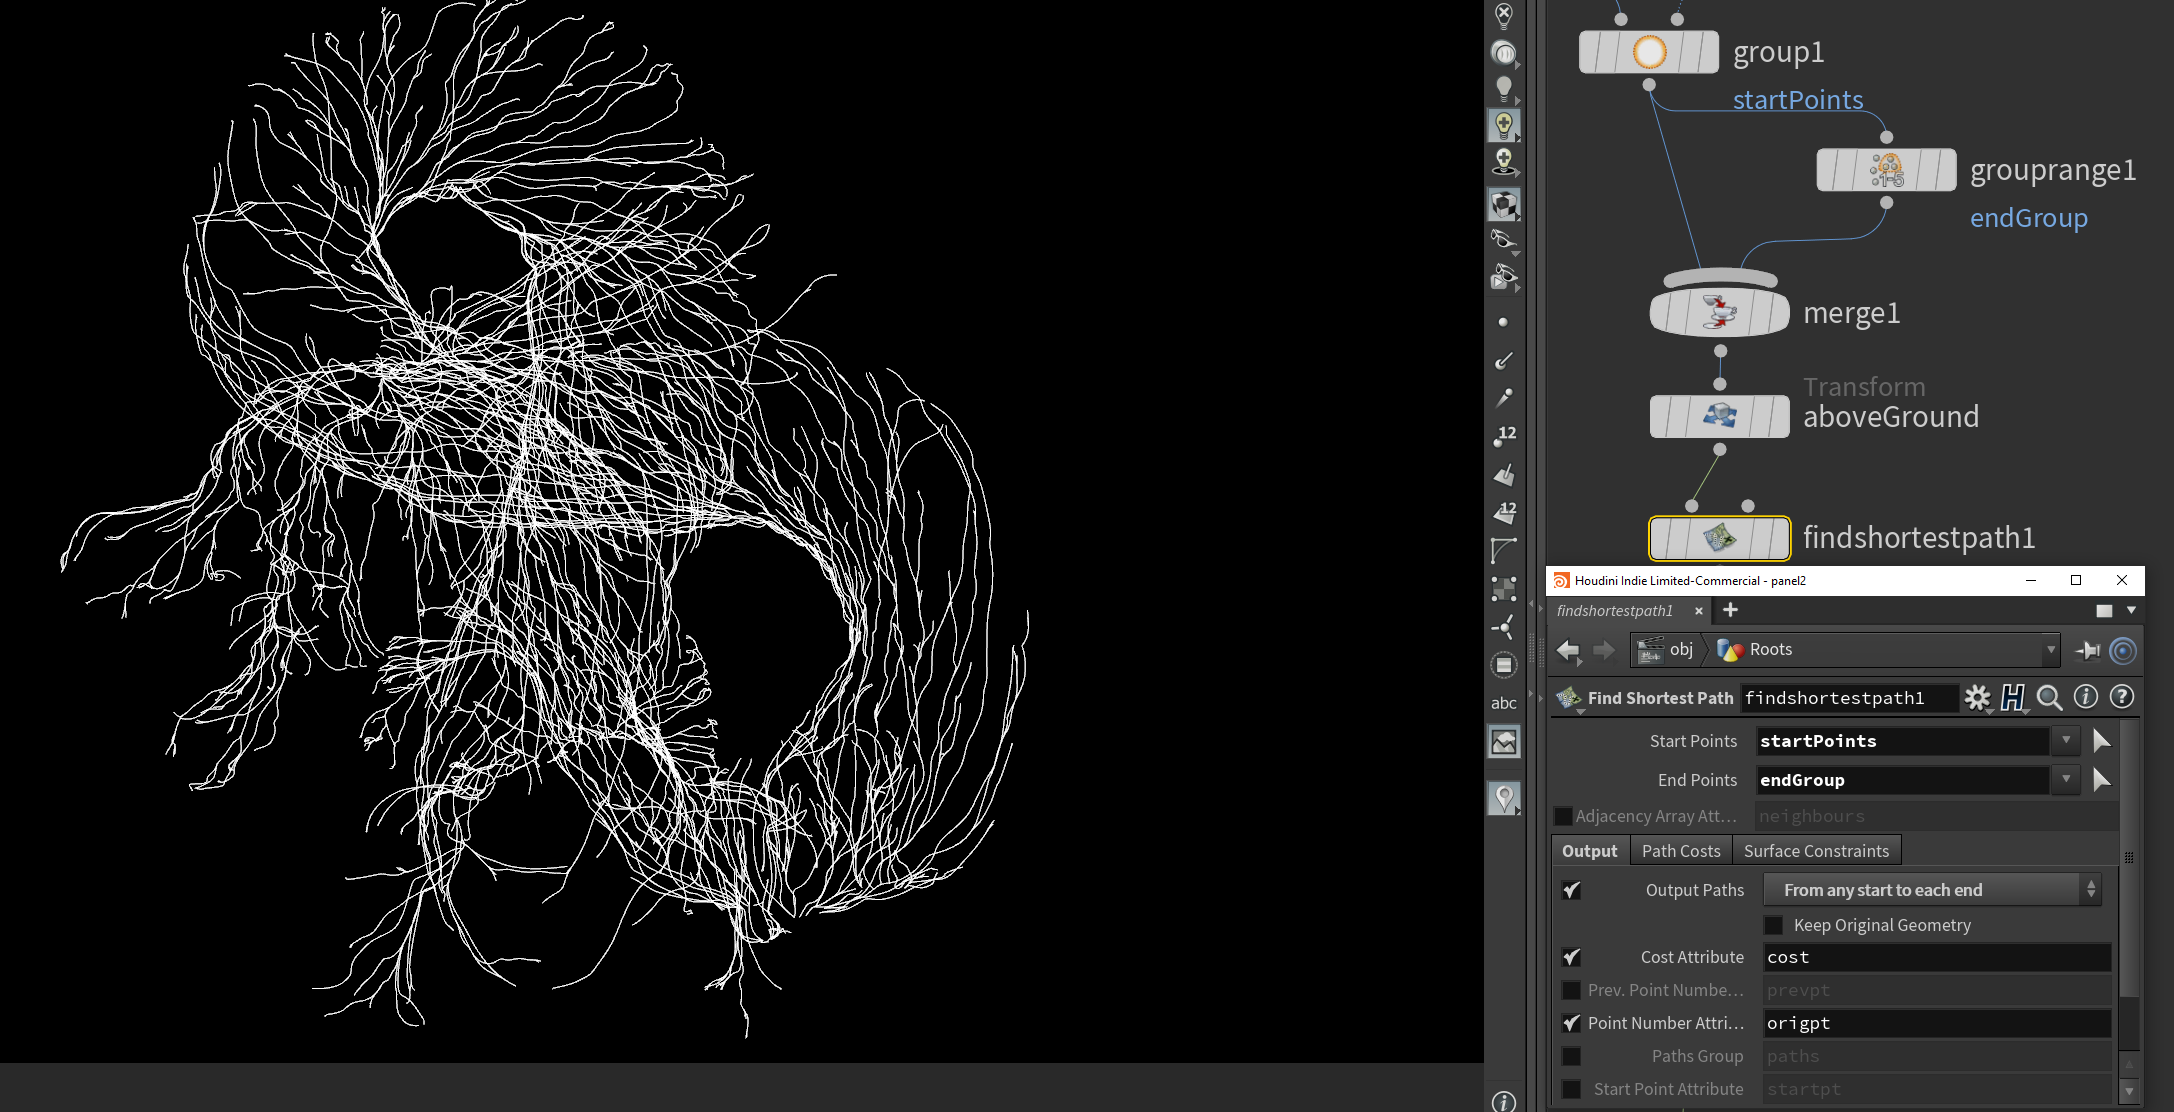2174x1112 pixels.
Task: Toggle the High quality lighting icon
Action: tap(1504, 125)
